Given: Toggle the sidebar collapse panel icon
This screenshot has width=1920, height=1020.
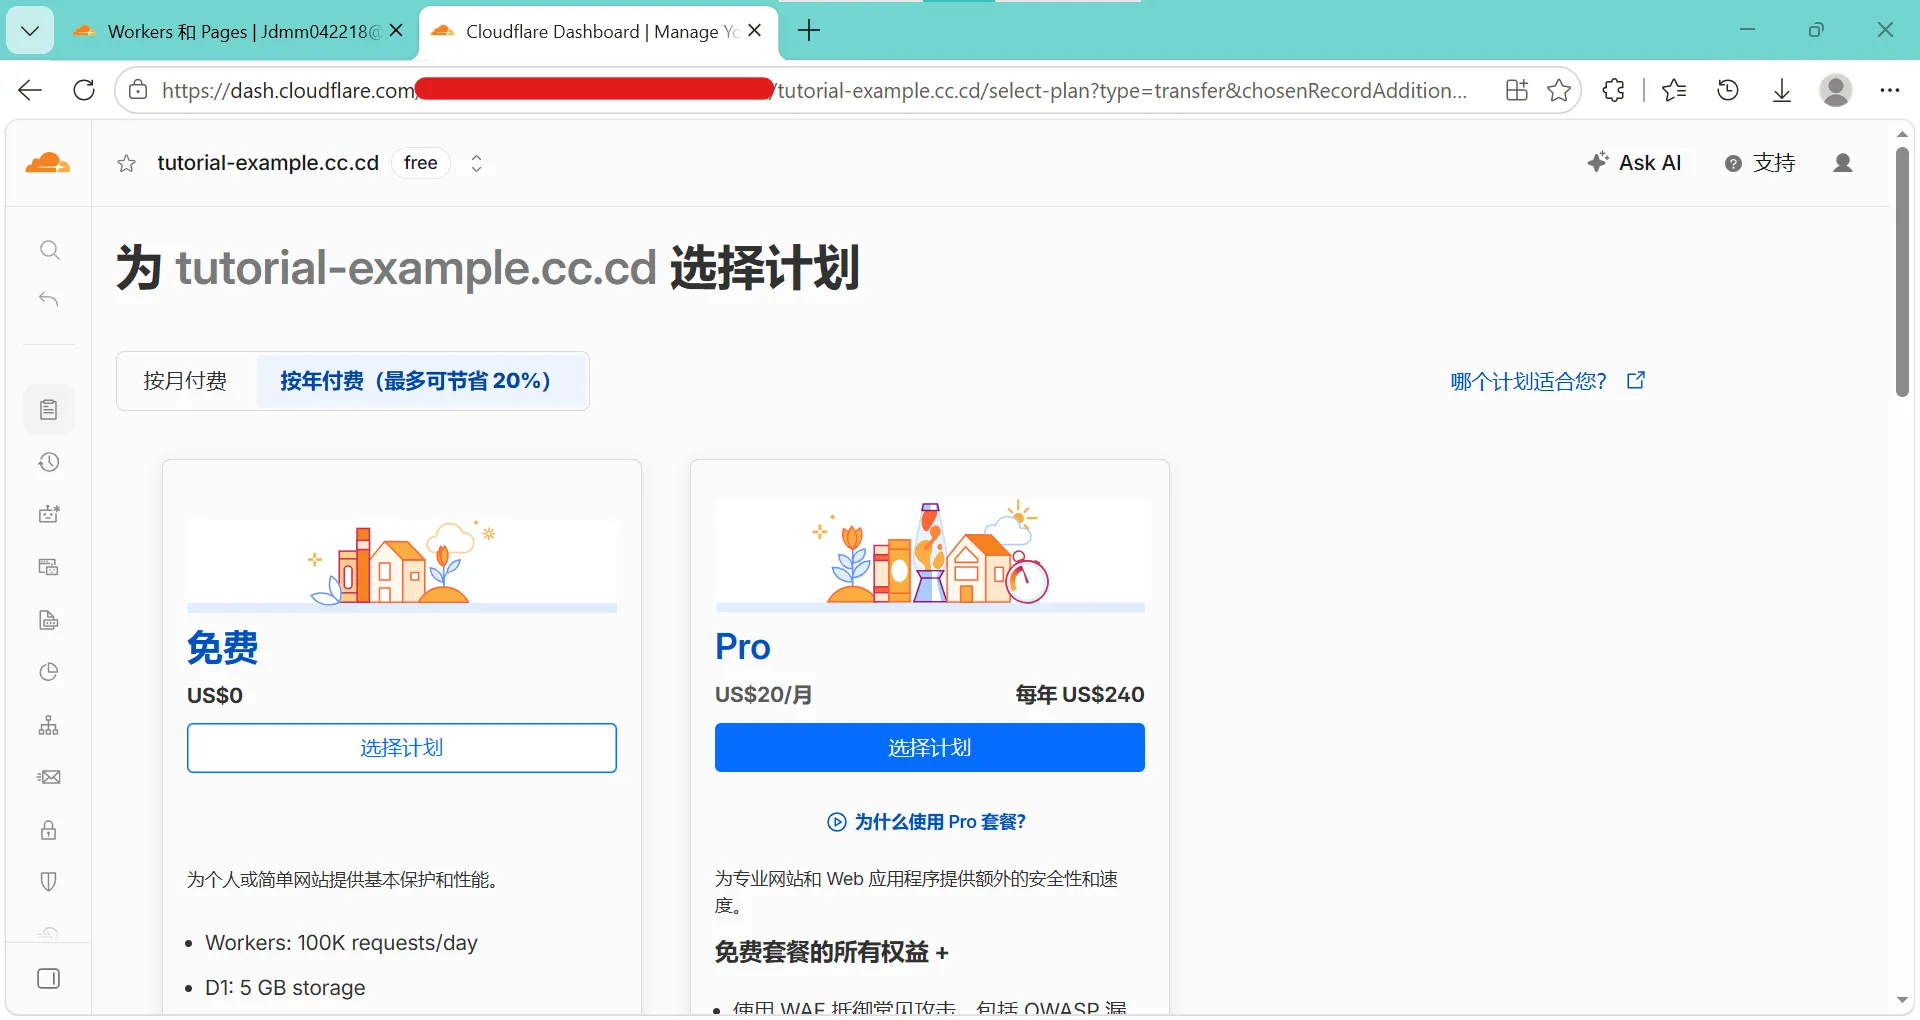Looking at the screenshot, I should (49, 978).
